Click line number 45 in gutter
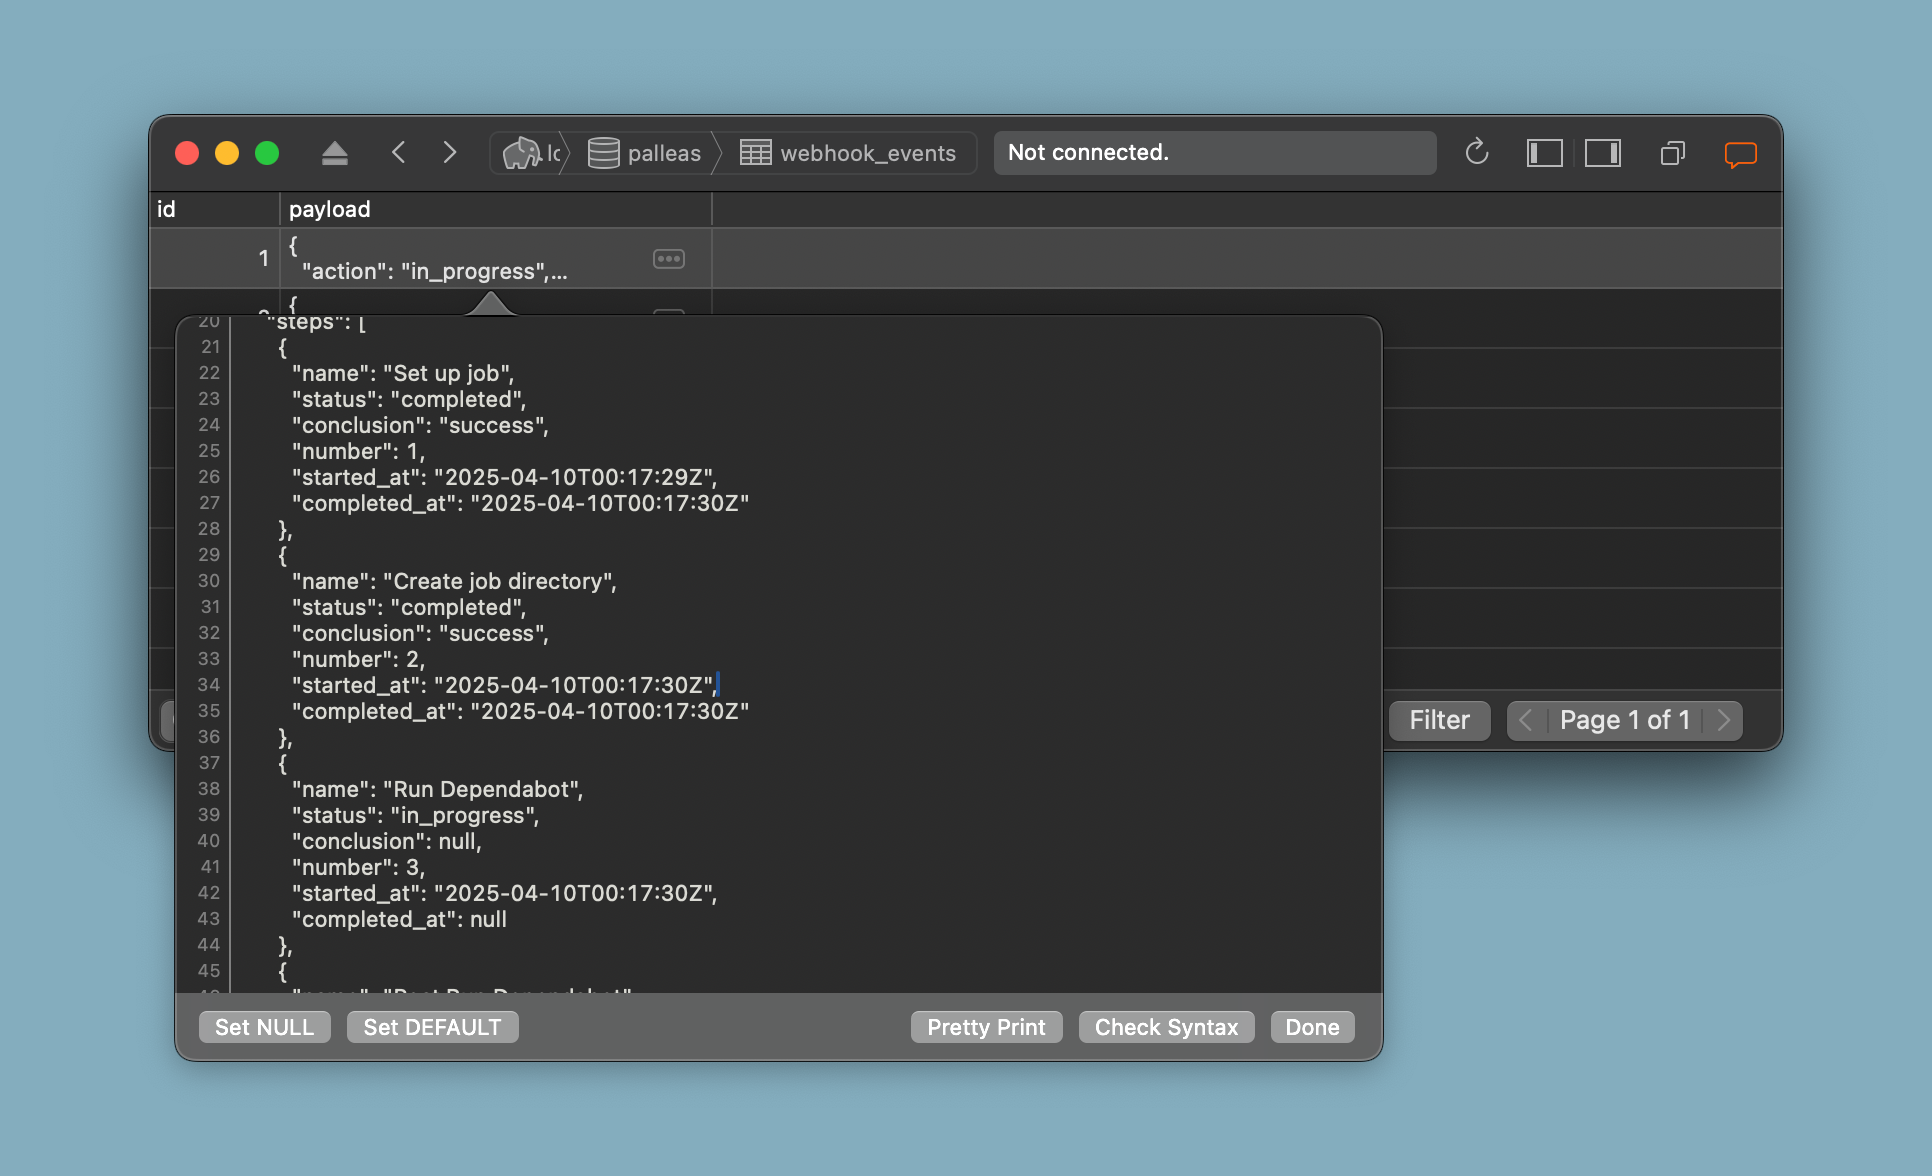Image resolution: width=1932 pixels, height=1176 pixels. [x=209, y=971]
